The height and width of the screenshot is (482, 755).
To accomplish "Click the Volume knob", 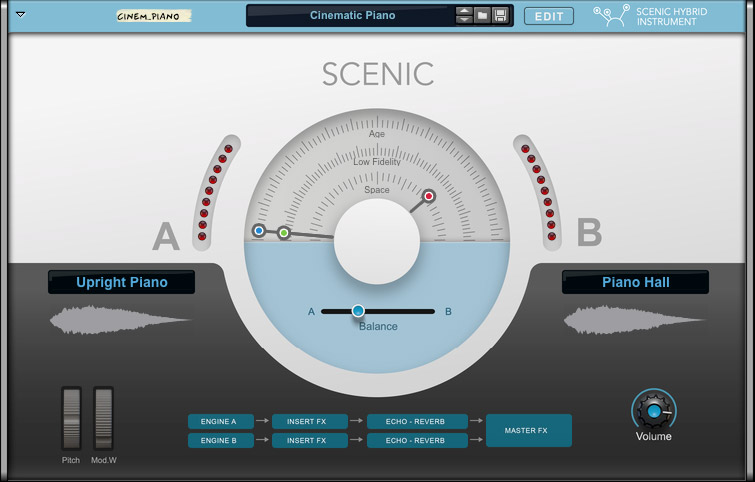I will click(653, 411).
